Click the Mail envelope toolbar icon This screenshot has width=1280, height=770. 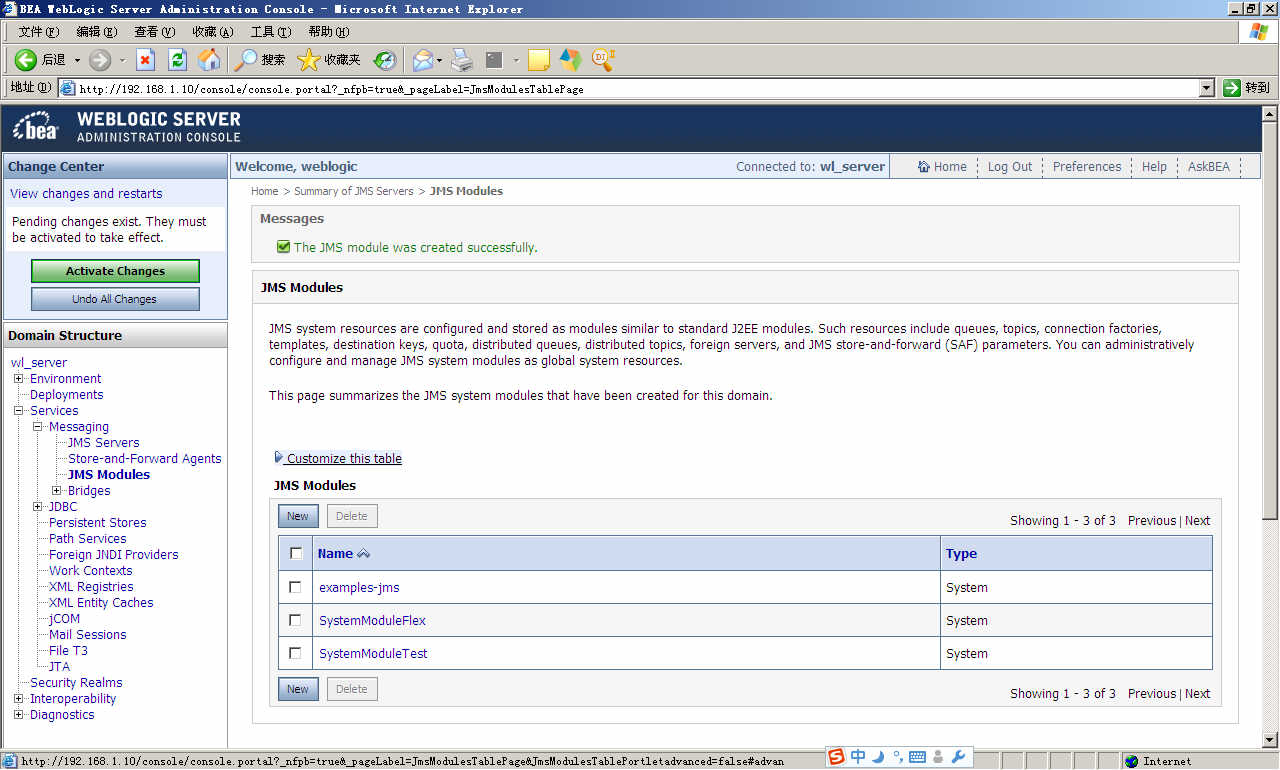(423, 60)
